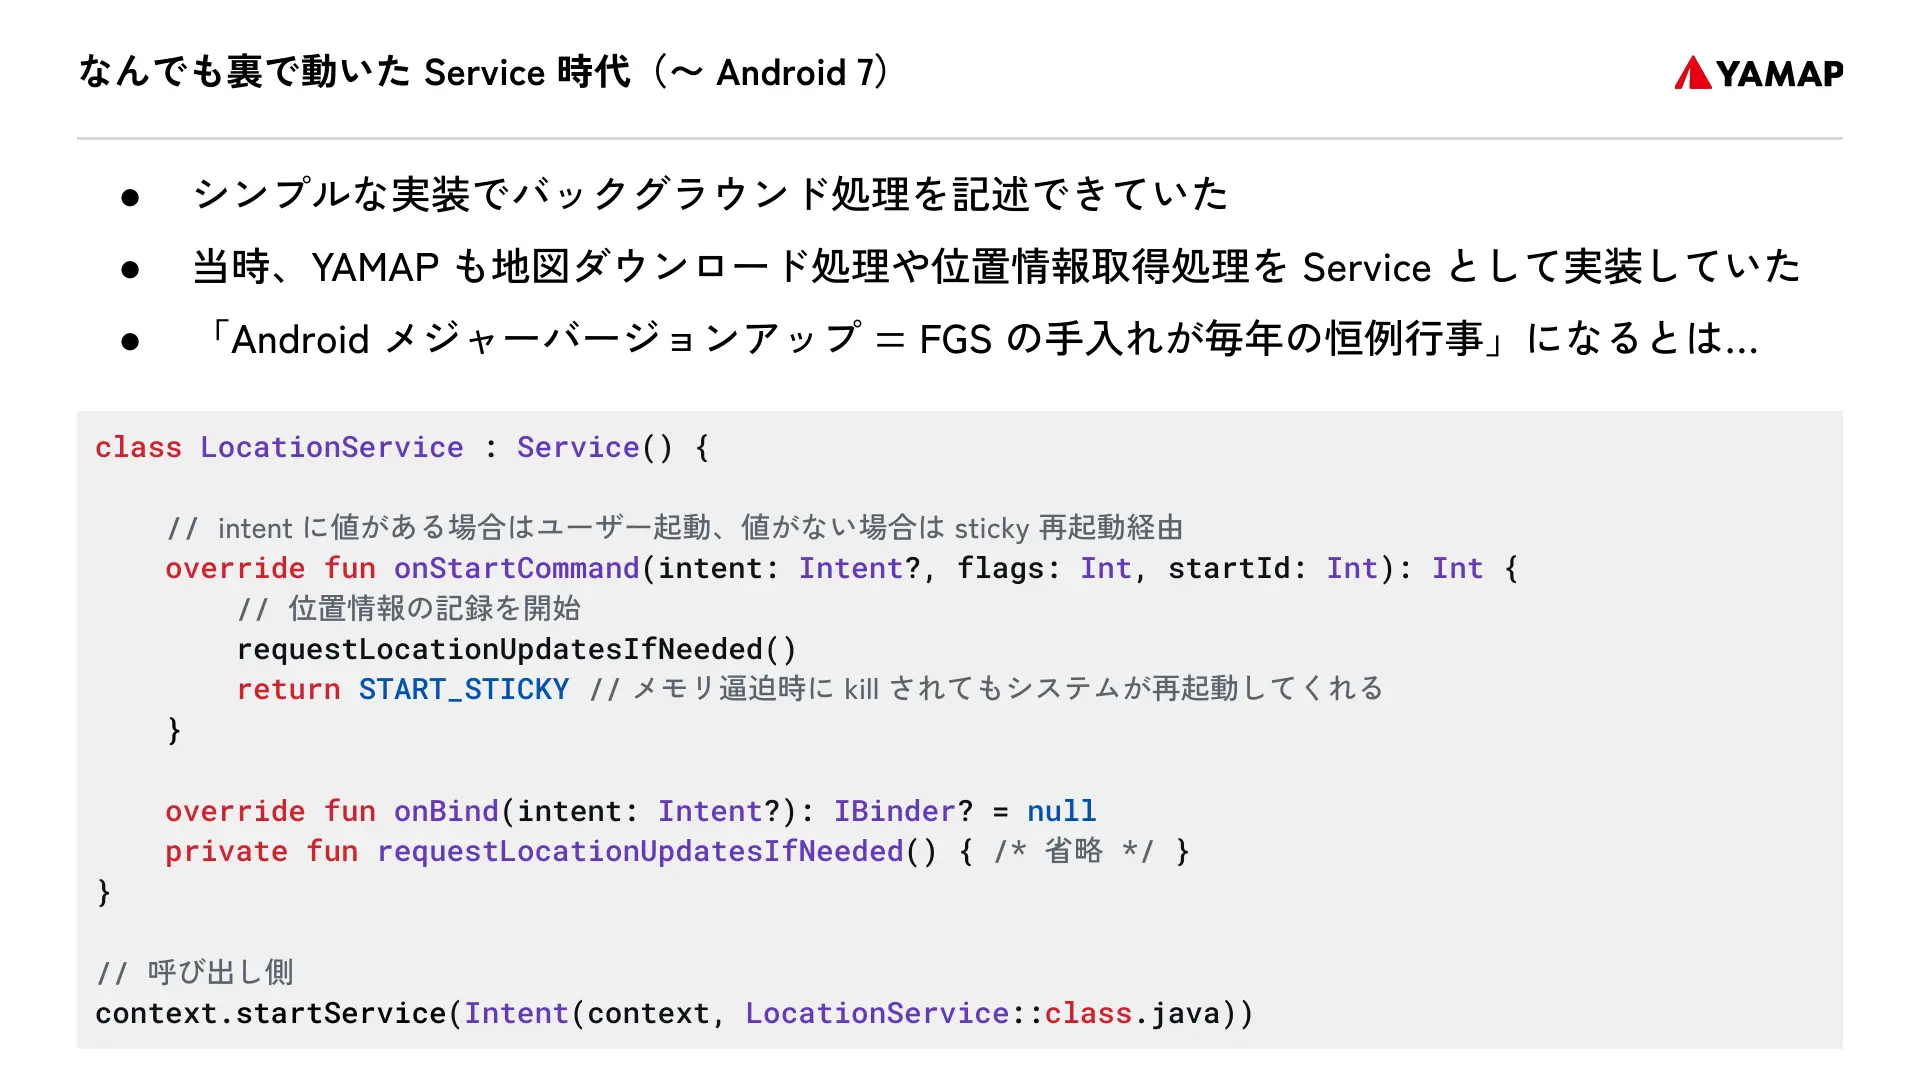
Task: Click the bullet starting '当時、YAMAP も地図ダウンロード'
Action: (x=996, y=267)
